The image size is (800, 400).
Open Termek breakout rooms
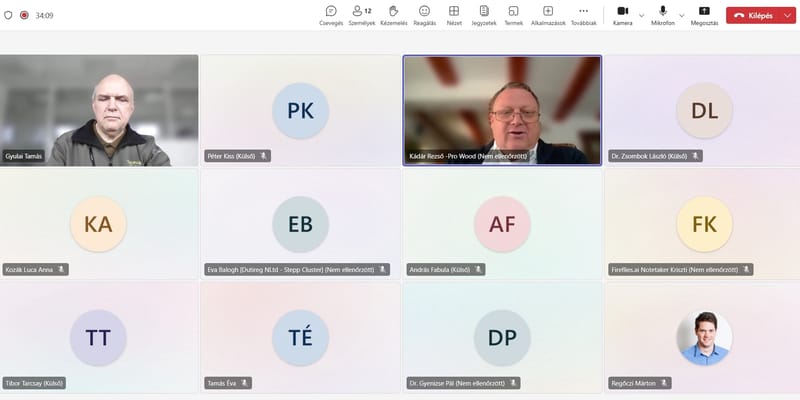pyautogui.click(x=513, y=15)
